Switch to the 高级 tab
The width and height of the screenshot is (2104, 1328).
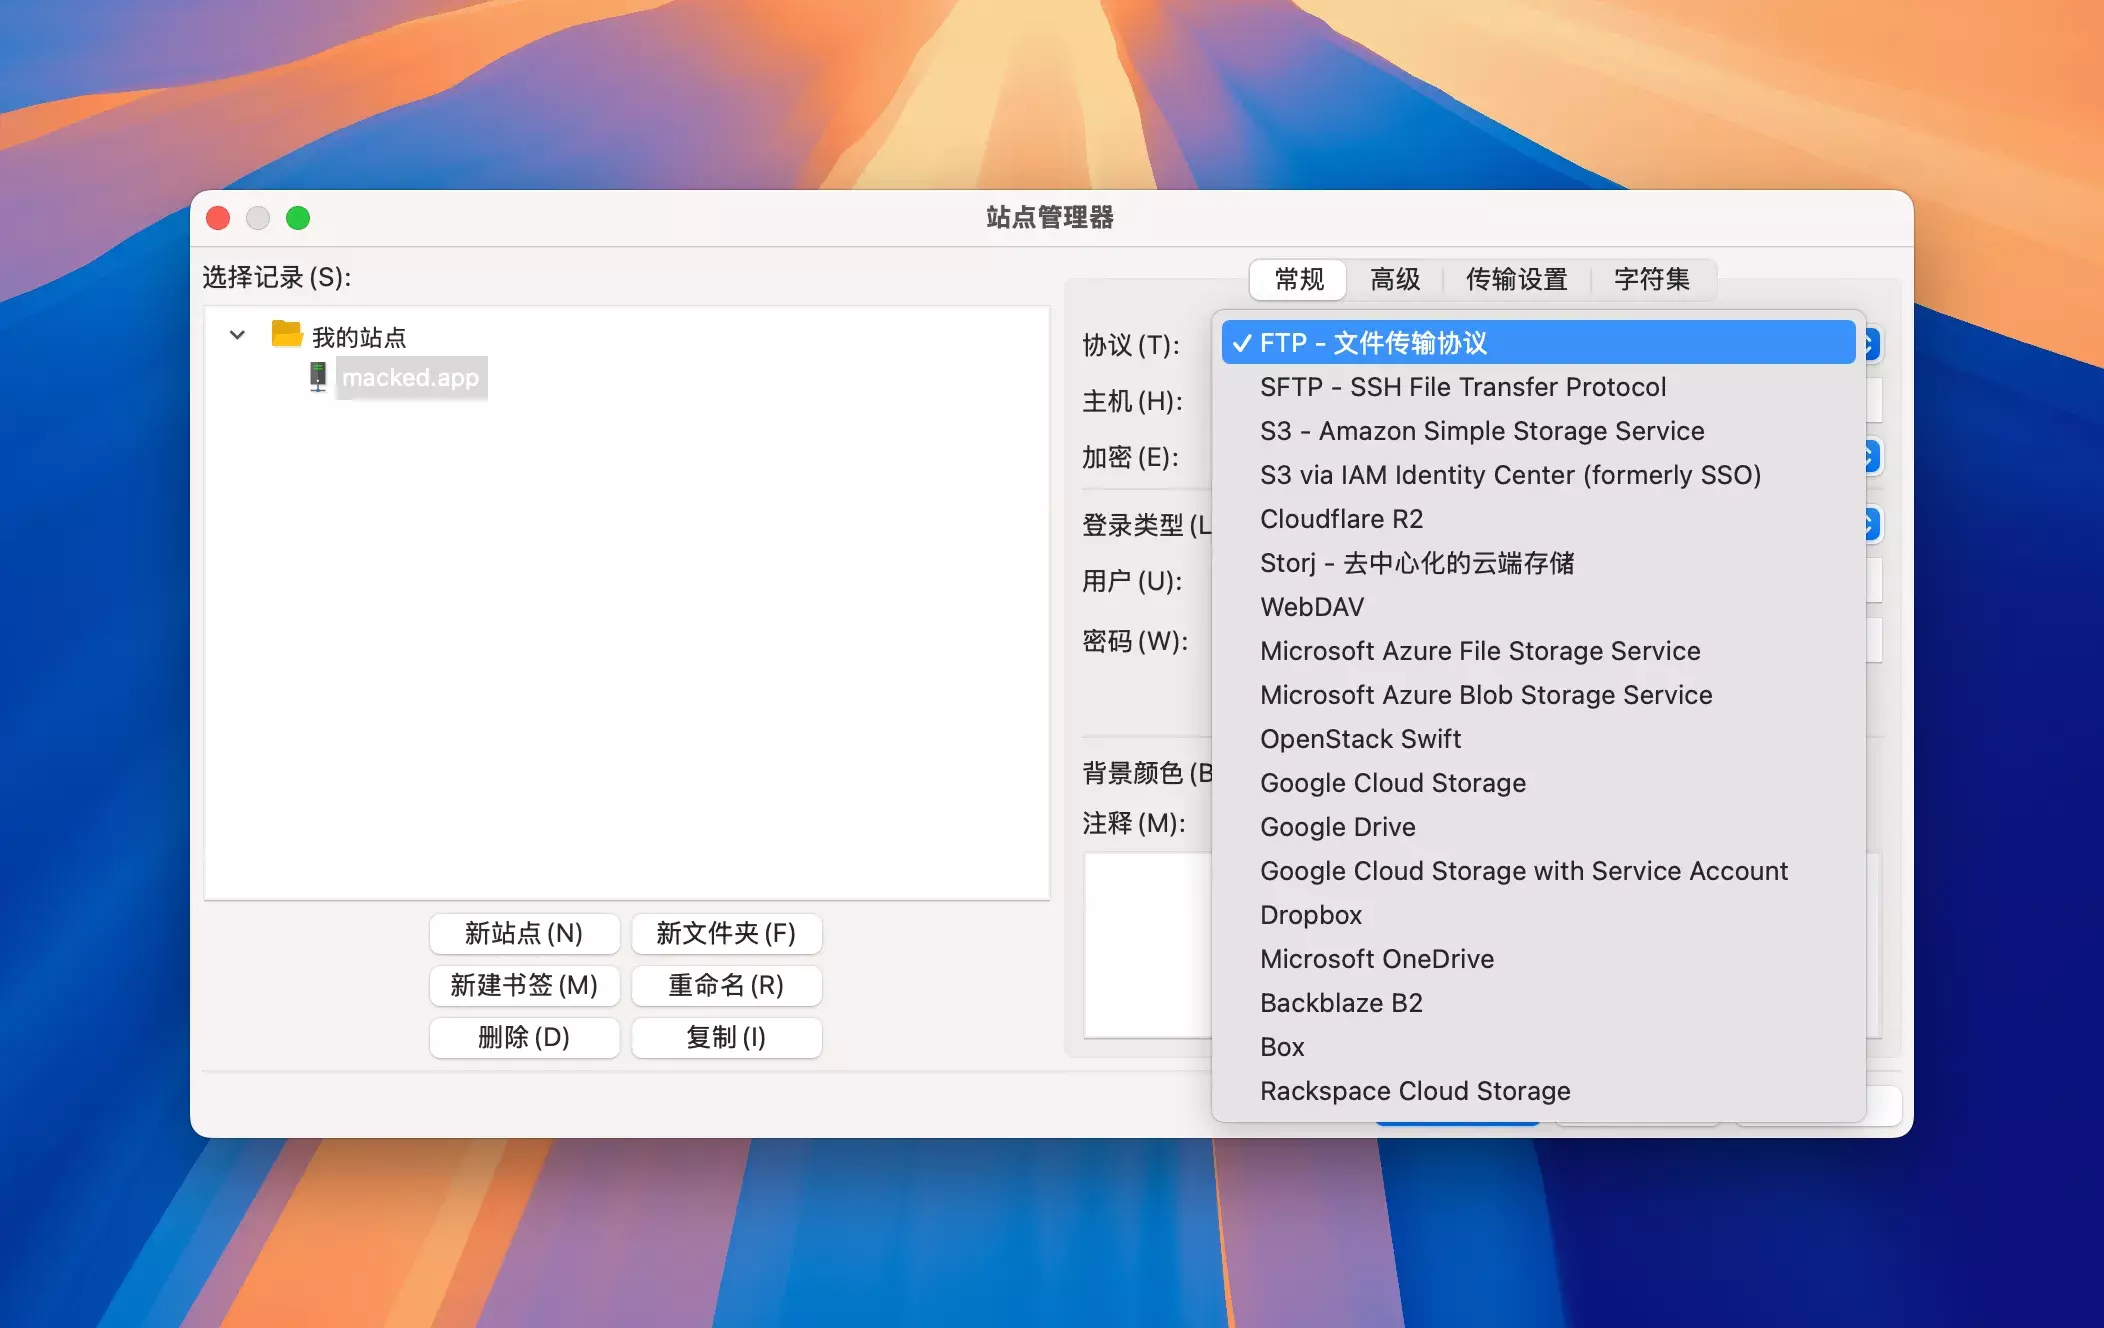pyautogui.click(x=1394, y=279)
